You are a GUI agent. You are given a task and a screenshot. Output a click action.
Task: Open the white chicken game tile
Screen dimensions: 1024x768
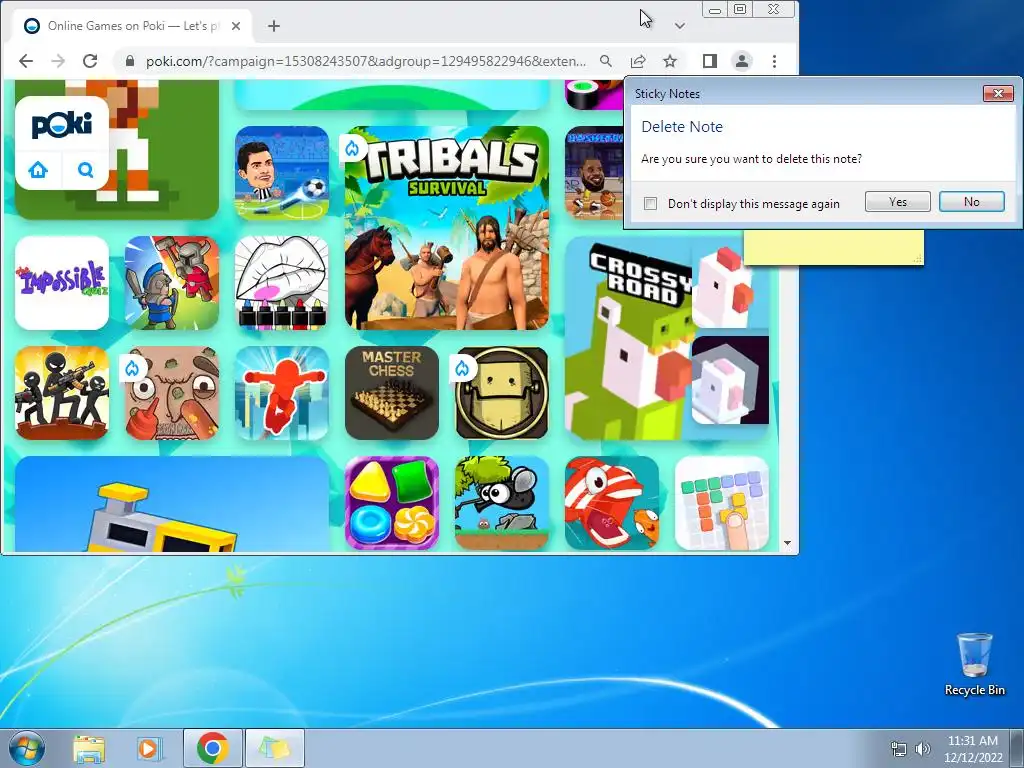(730, 287)
